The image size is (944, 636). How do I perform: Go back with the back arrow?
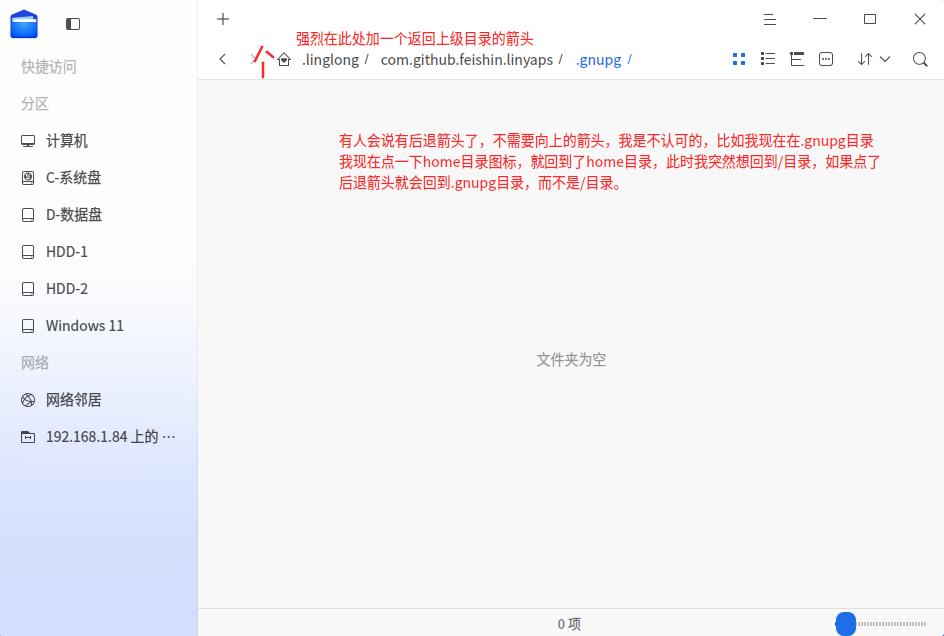223,59
